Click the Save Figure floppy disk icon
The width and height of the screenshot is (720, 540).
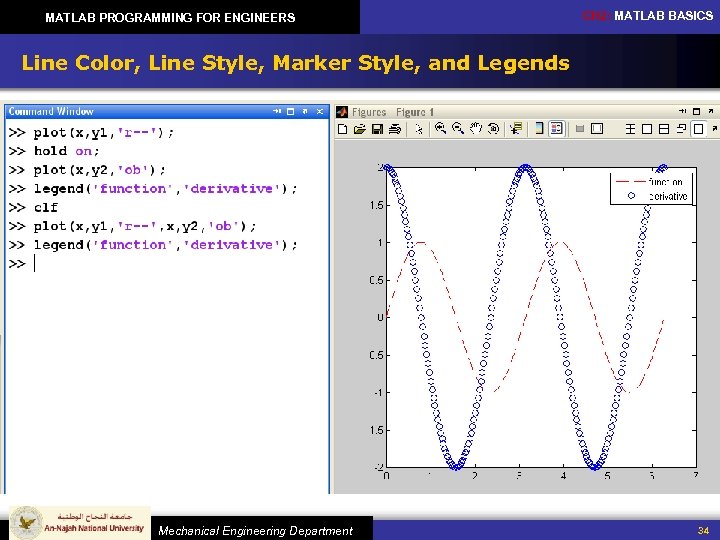click(377, 129)
